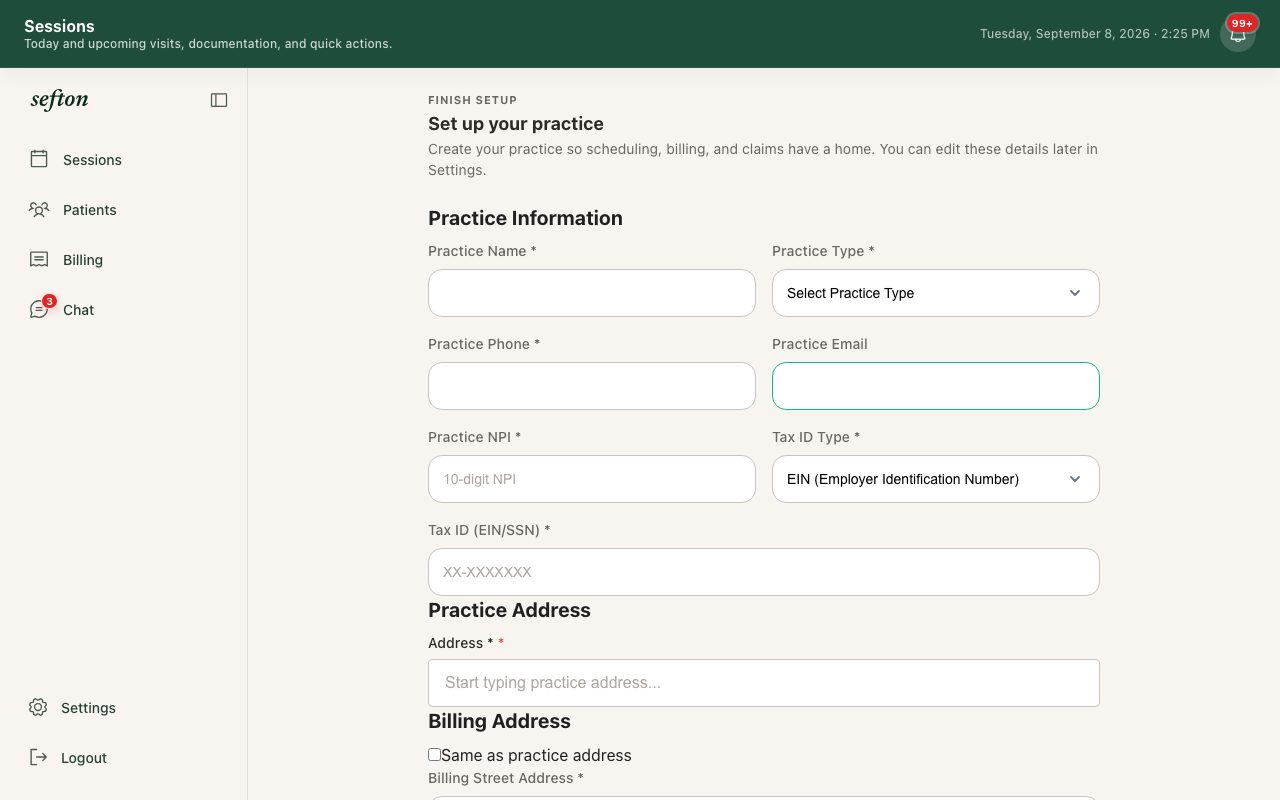Click the Logout arrow icon

click(38, 757)
